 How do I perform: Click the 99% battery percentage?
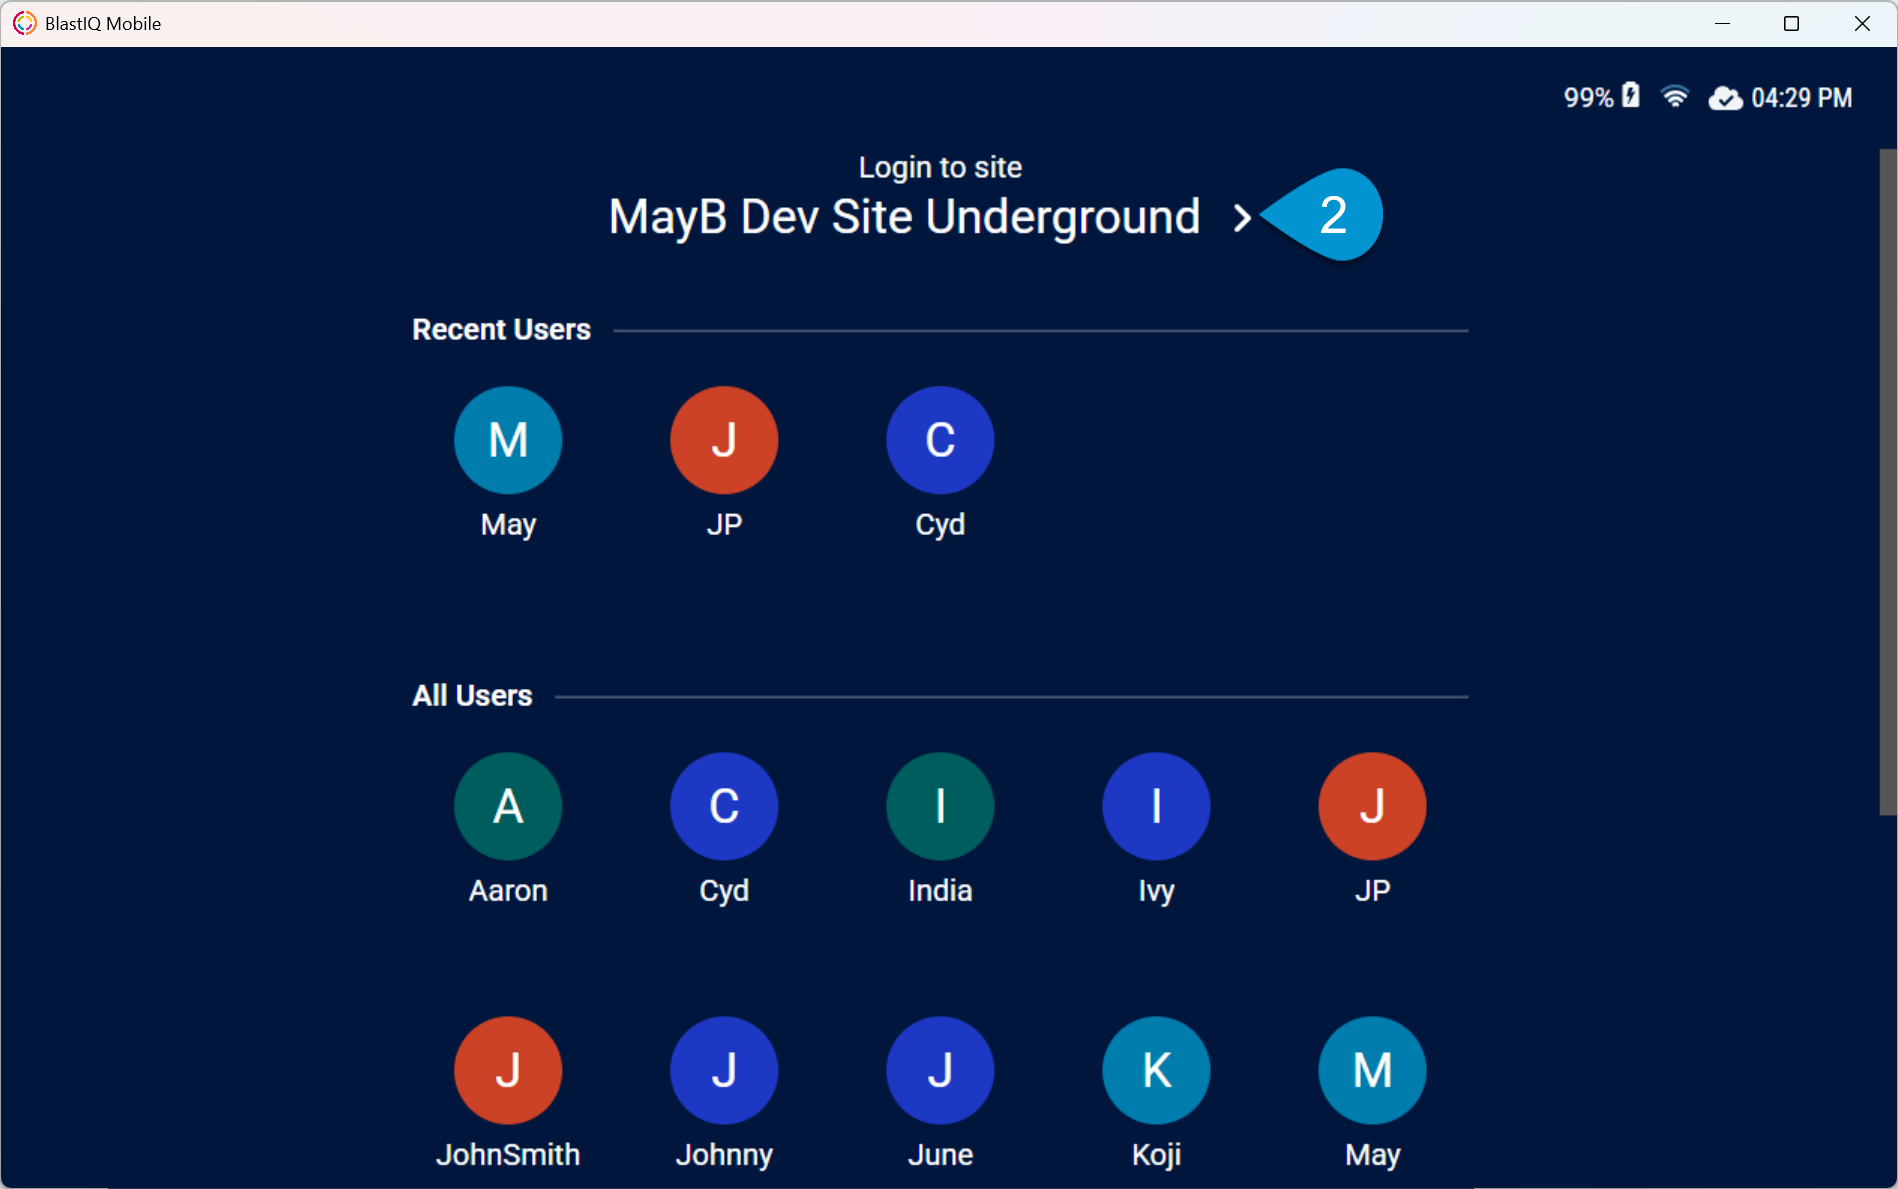click(x=1588, y=98)
